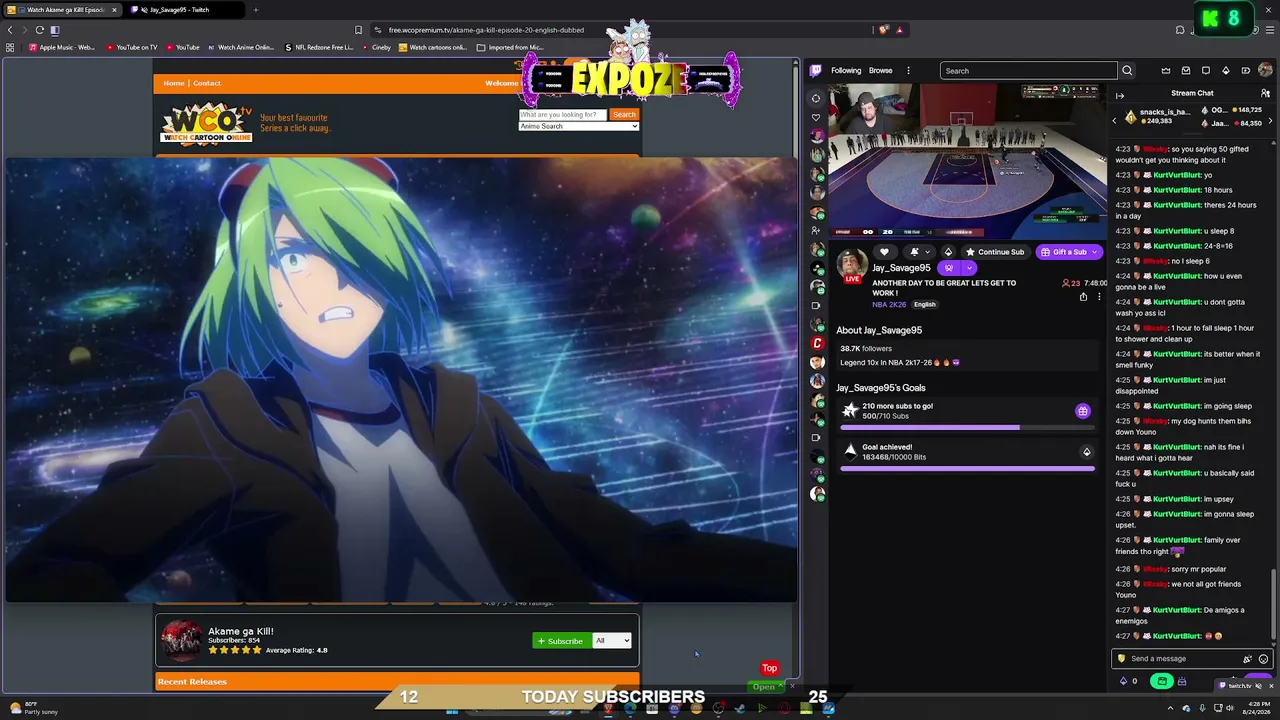Screen dimensions: 1280x720
Task: Open the Twitch home logo
Action: (x=816, y=71)
